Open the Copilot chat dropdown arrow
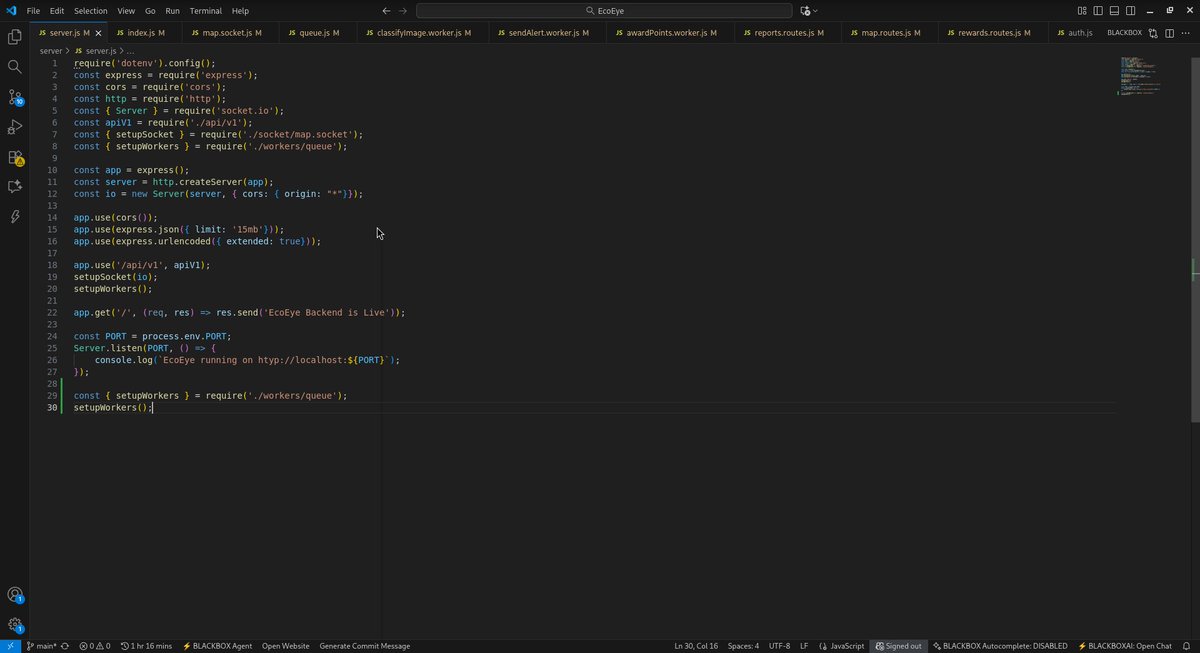Viewport: 1200px width, 653px height. point(814,10)
